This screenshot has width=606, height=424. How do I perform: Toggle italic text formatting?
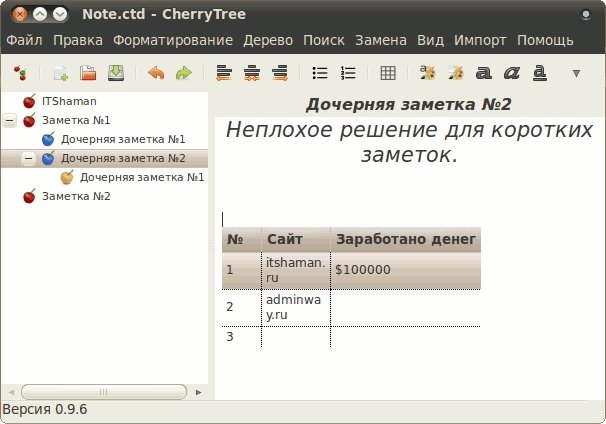512,73
